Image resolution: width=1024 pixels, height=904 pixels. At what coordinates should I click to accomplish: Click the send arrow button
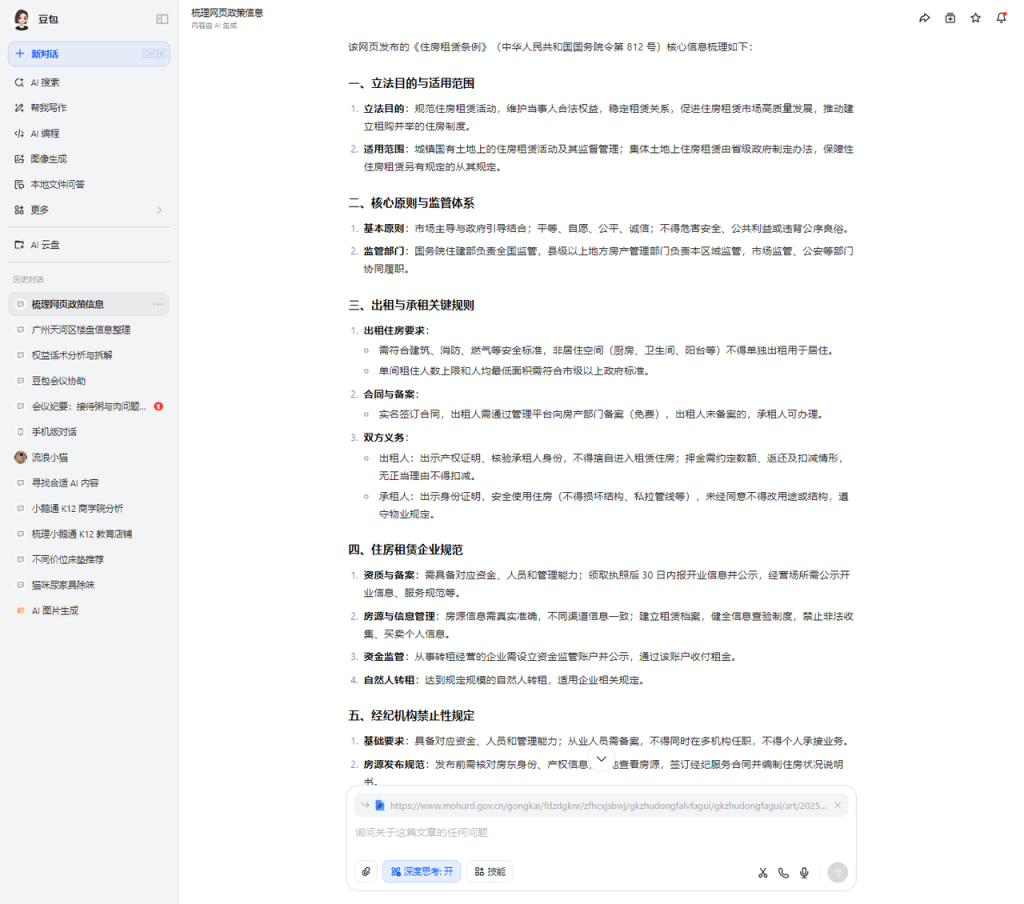click(837, 872)
